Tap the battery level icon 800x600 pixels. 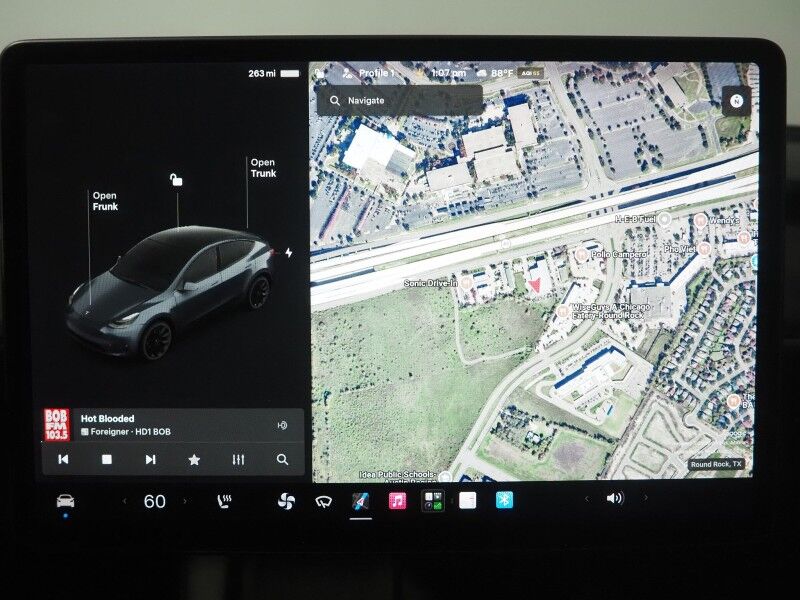pos(290,73)
